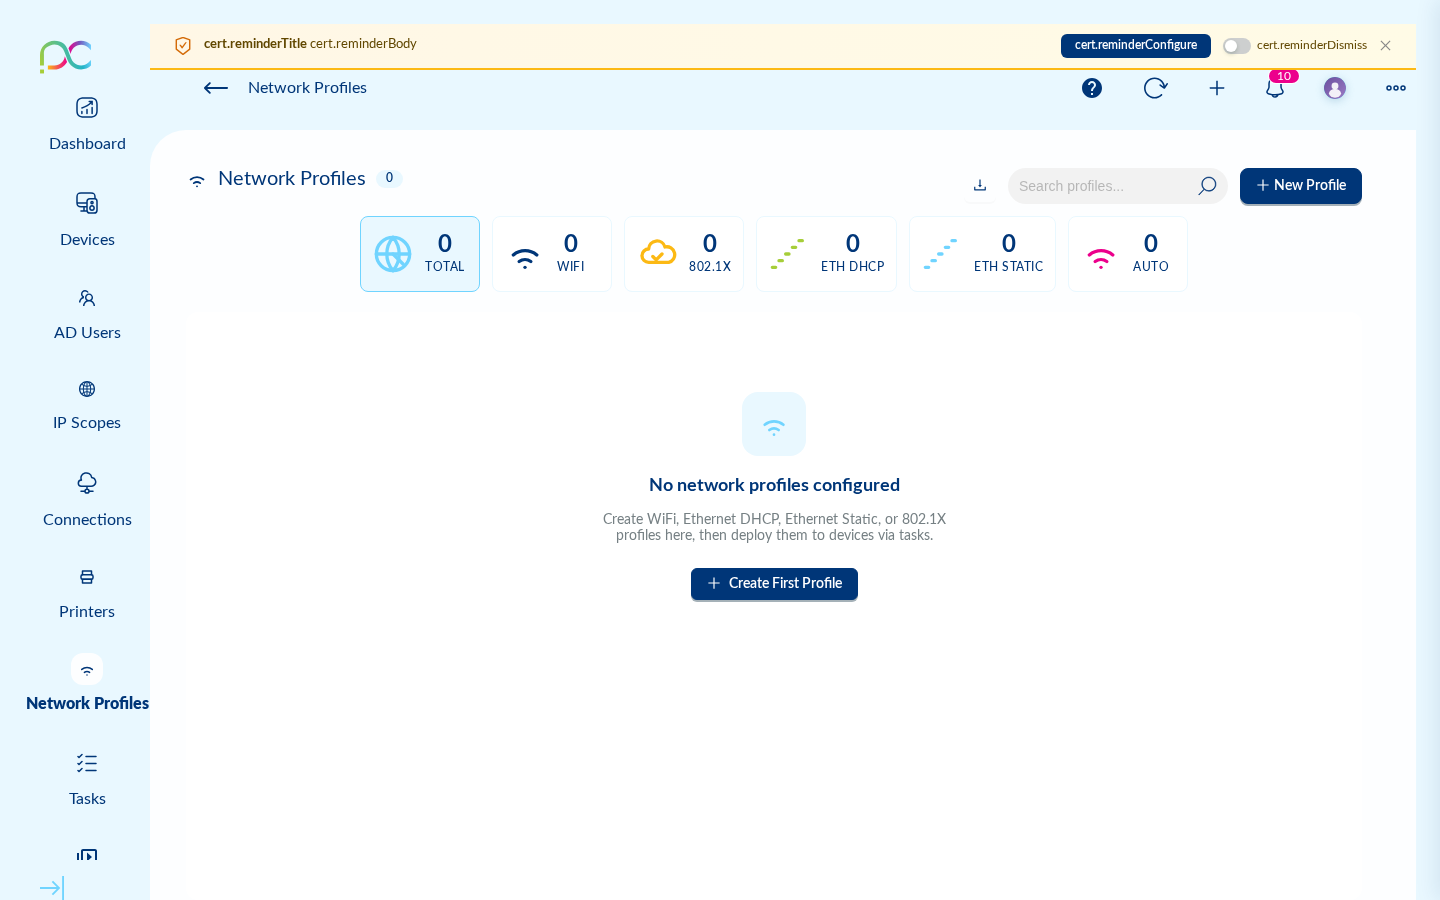Open the user avatar menu
This screenshot has height=900, width=1440.
[x=1335, y=88]
